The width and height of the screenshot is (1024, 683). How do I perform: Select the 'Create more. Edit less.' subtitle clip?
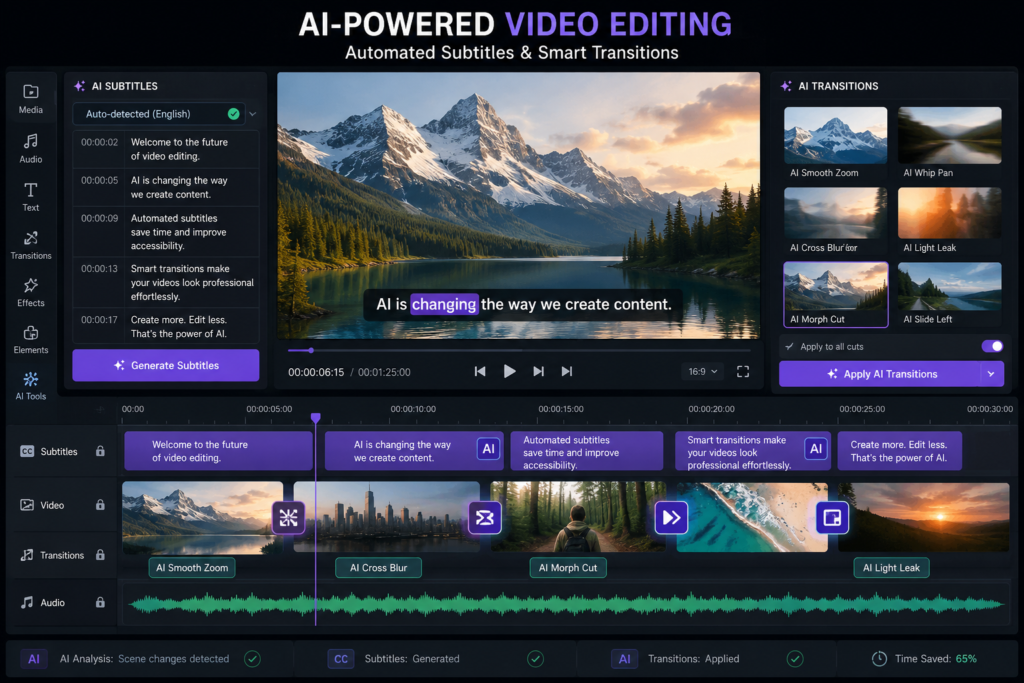click(900, 451)
